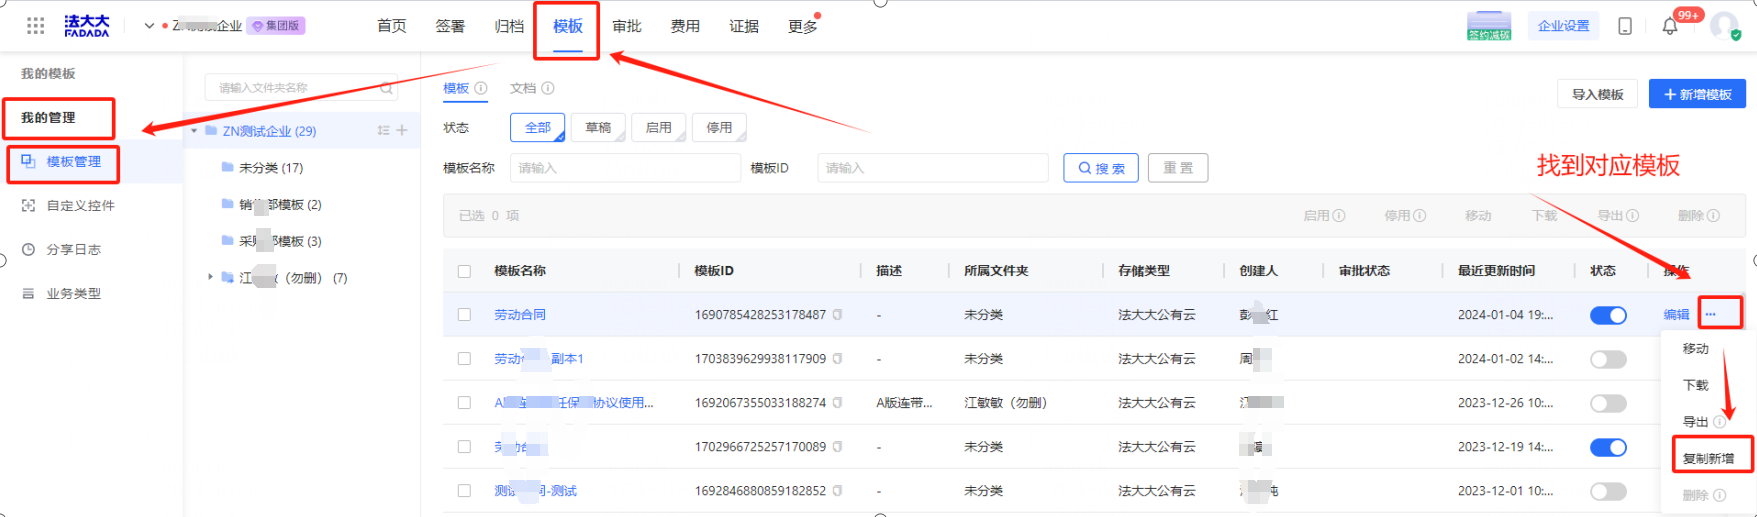This screenshot has height=517, width=1757.
Task: Copy template ID 1692846880859182852
Action: pos(838,491)
